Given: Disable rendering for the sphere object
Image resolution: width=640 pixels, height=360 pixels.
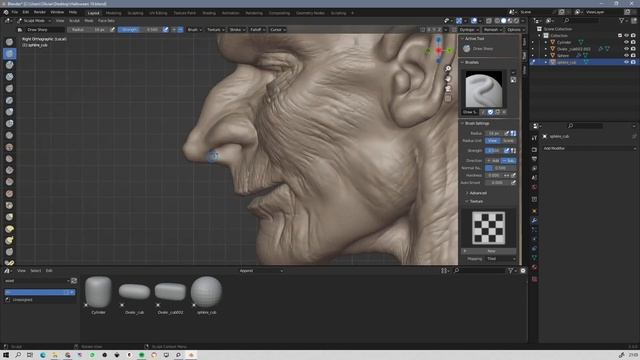Looking at the screenshot, I should pos(633,55).
